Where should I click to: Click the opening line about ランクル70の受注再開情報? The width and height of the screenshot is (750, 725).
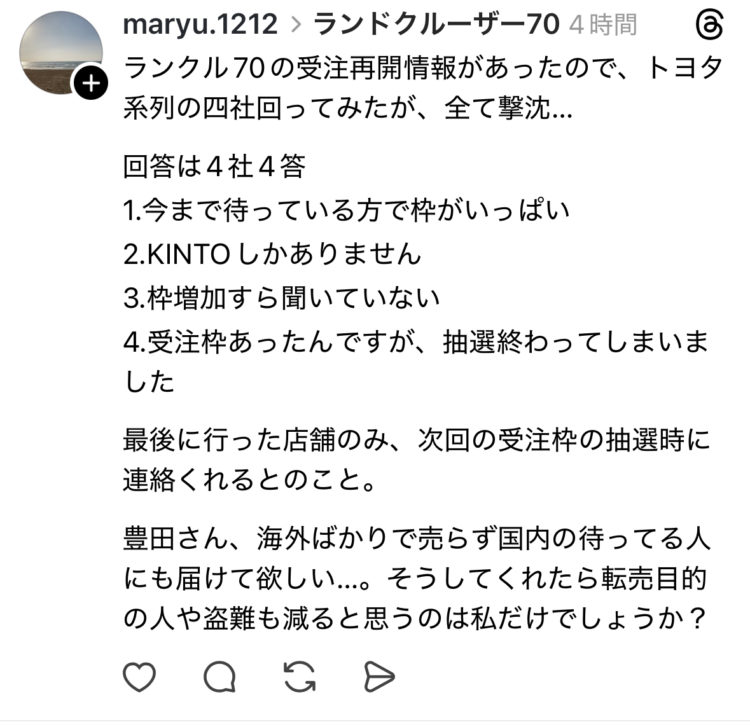423,88
